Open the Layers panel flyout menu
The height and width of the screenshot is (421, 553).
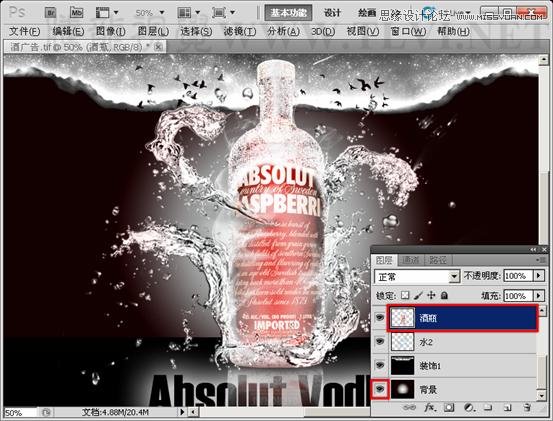[541, 260]
